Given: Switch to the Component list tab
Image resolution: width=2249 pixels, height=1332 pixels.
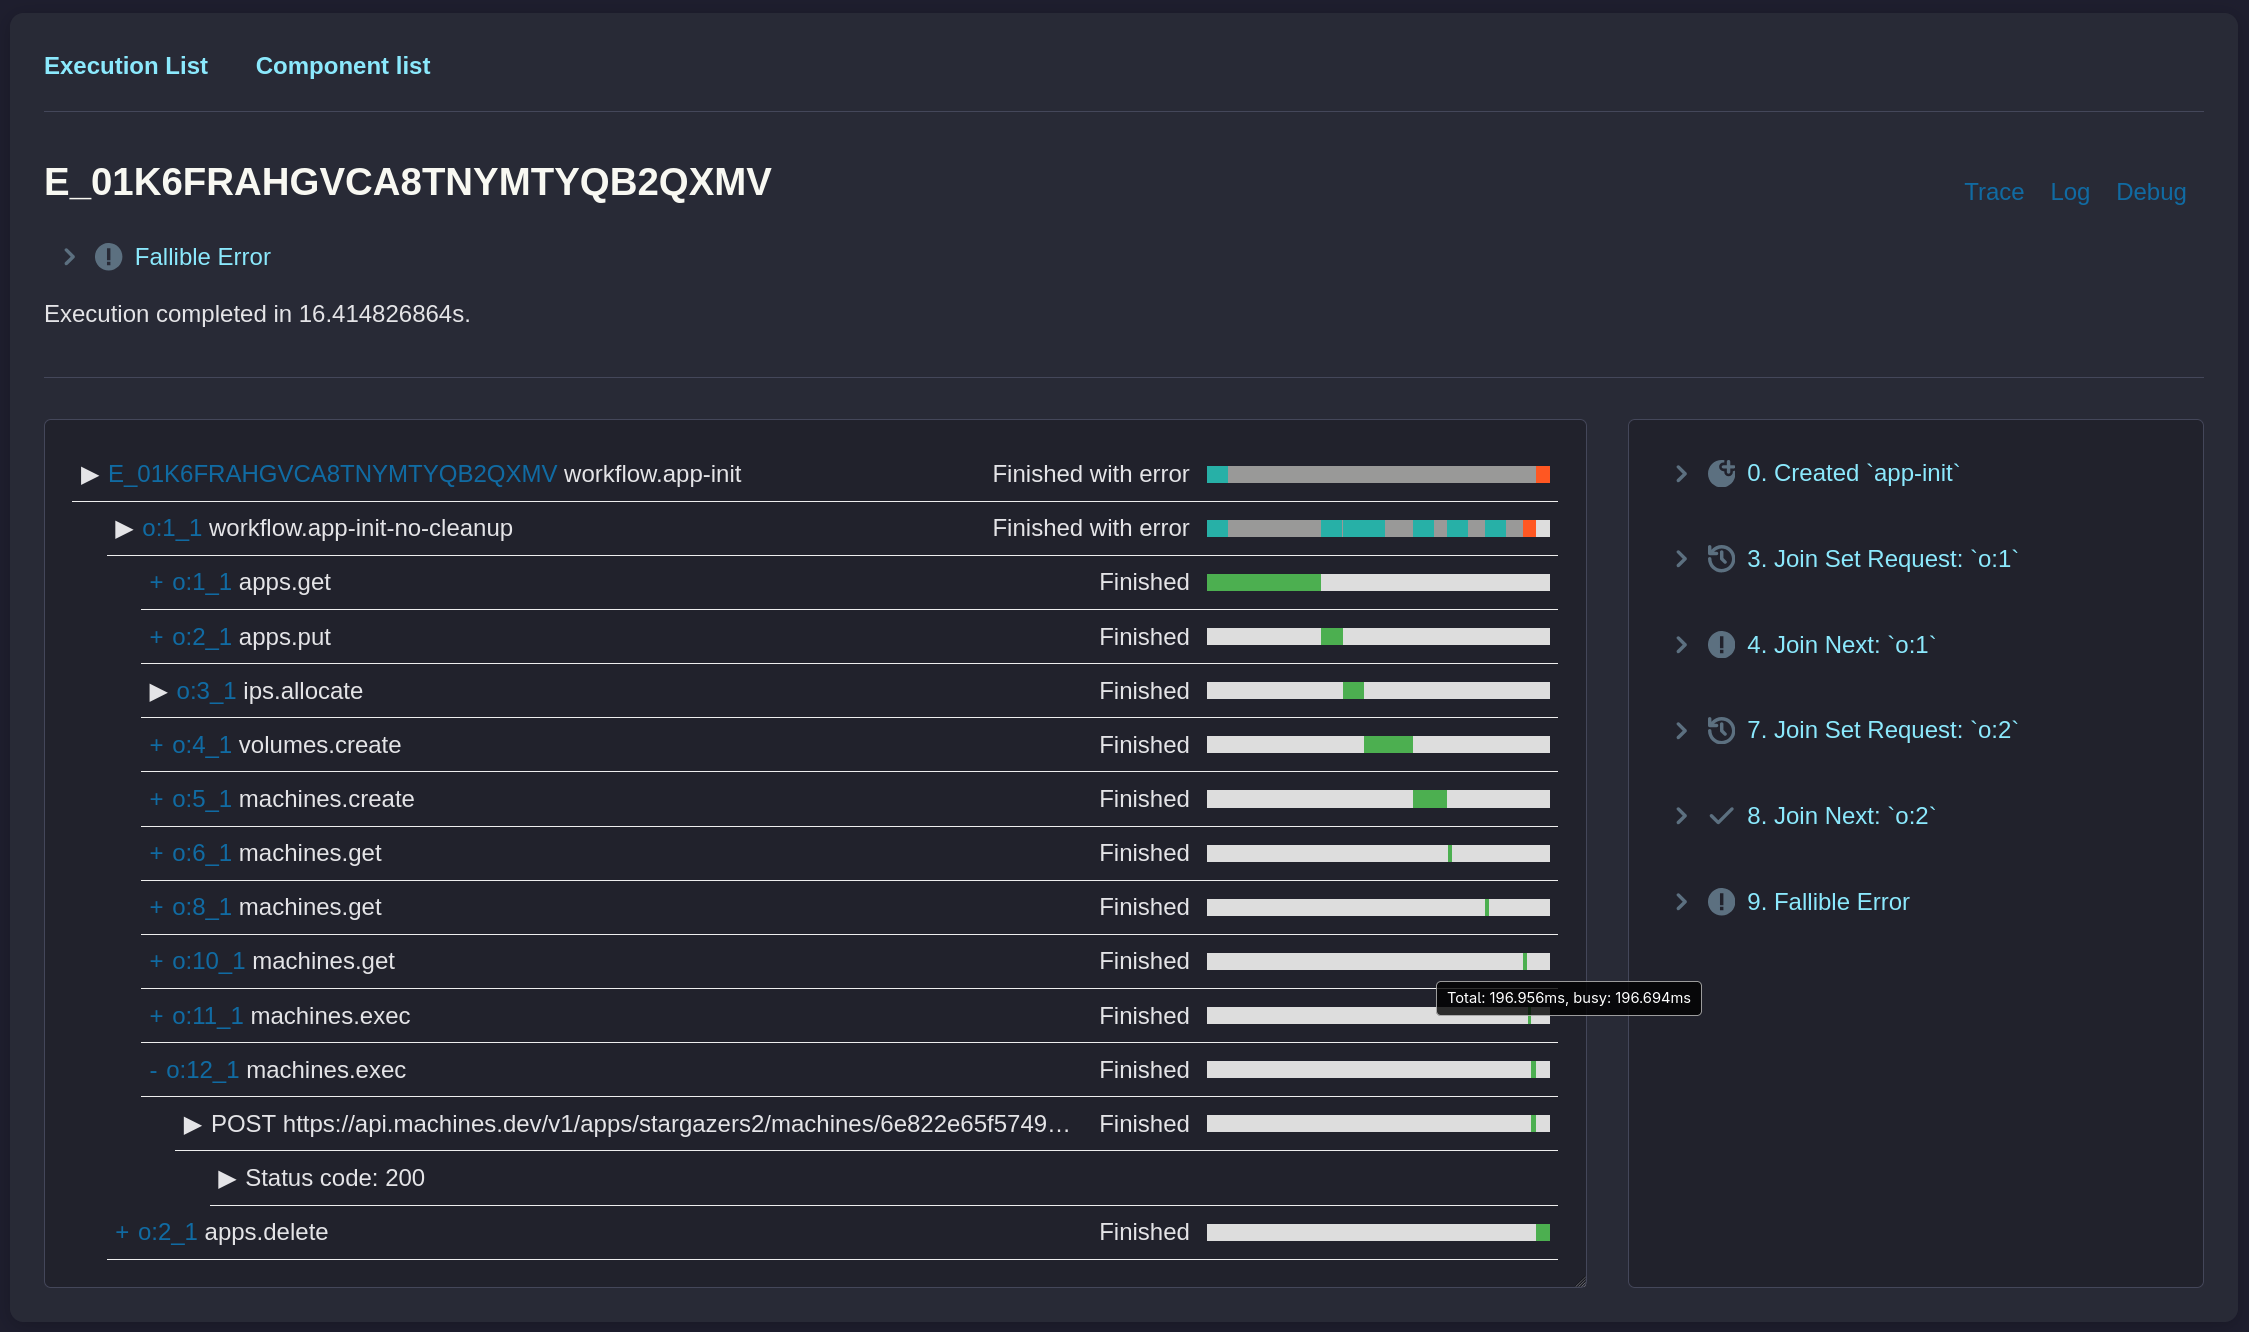Looking at the screenshot, I should pos(343,65).
